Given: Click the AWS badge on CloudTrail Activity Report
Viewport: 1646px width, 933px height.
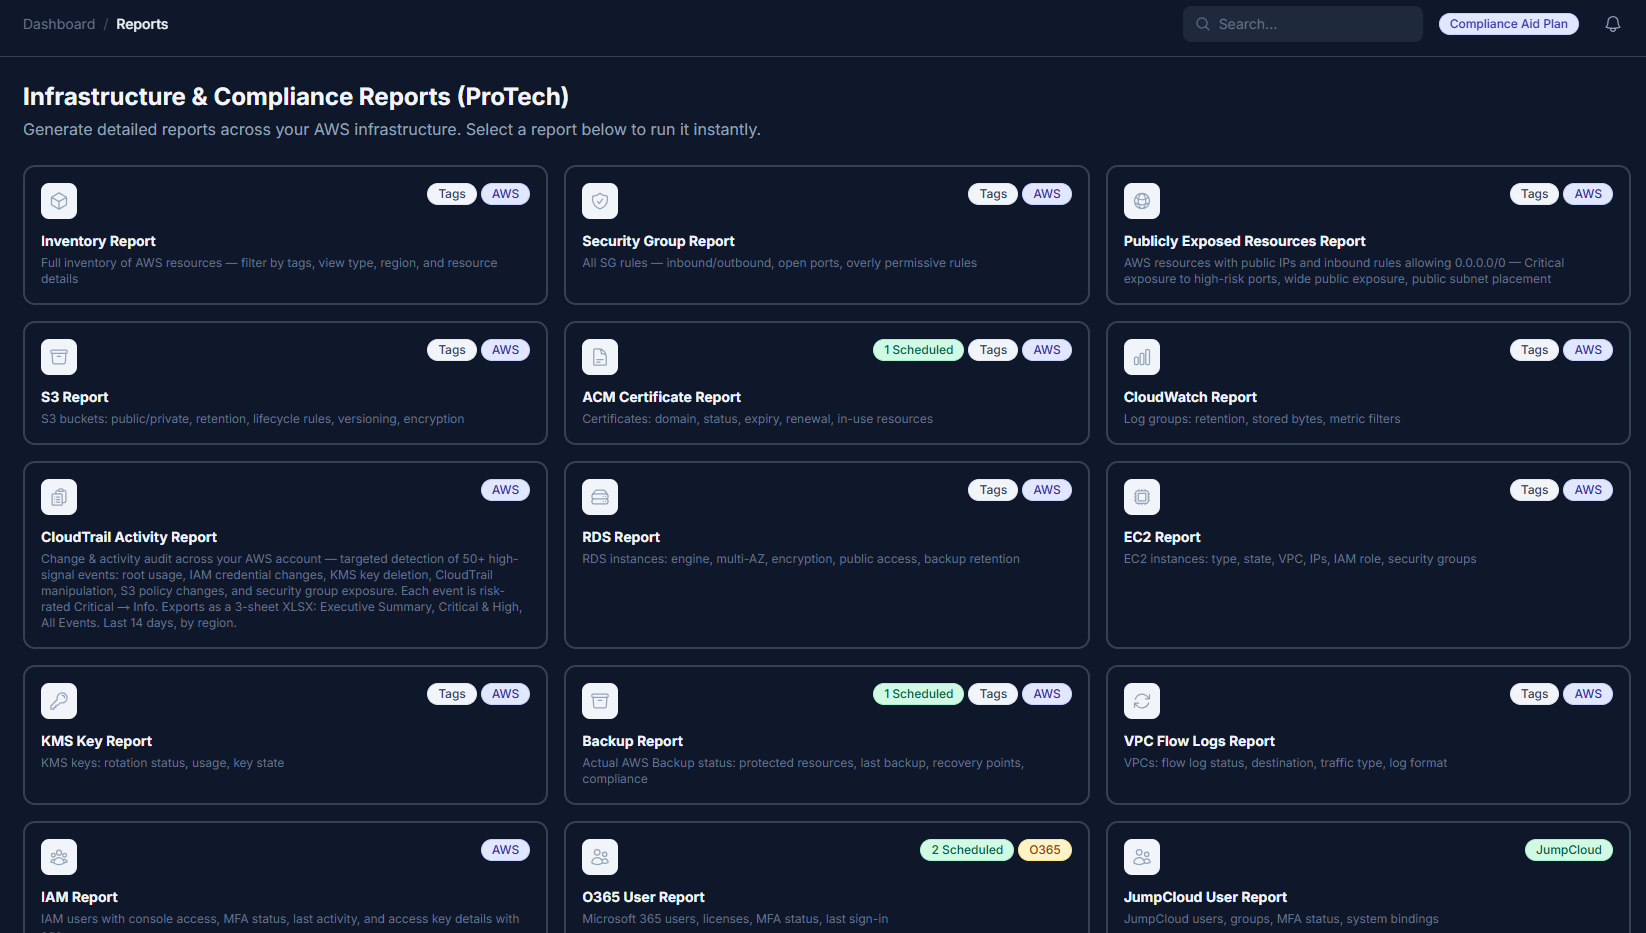Looking at the screenshot, I should pyautogui.click(x=505, y=490).
